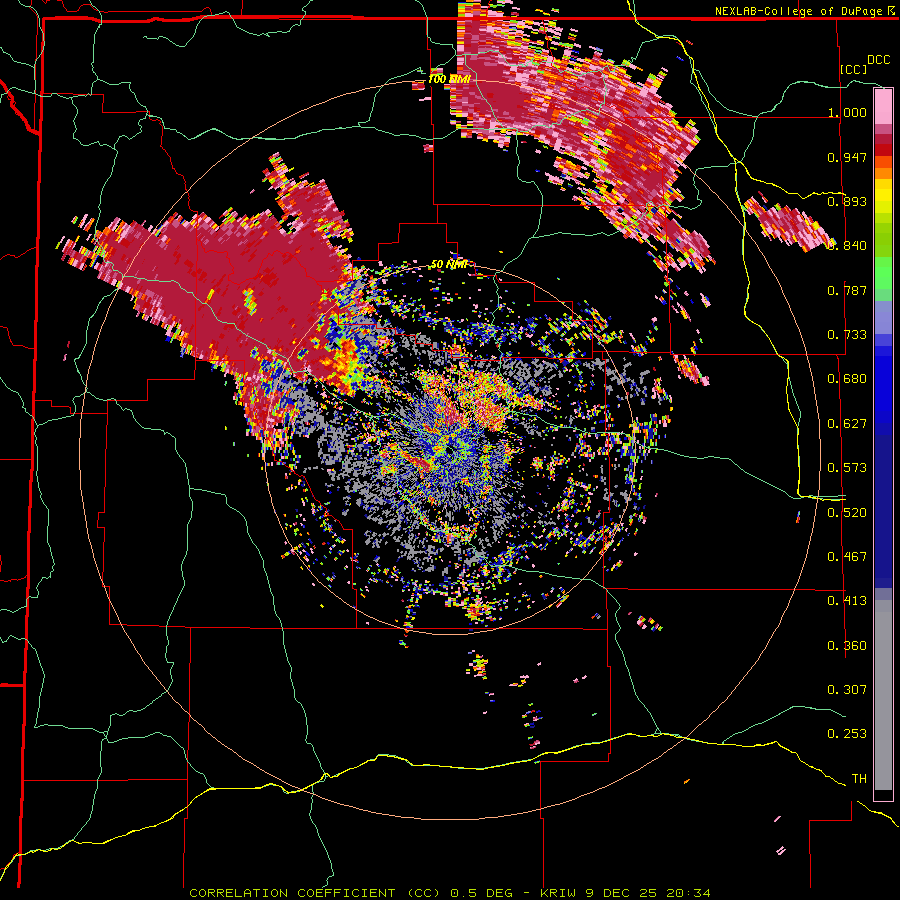Click the 0.840 scale label
This screenshot has height=900, width=900.
(x=847, y=246)
